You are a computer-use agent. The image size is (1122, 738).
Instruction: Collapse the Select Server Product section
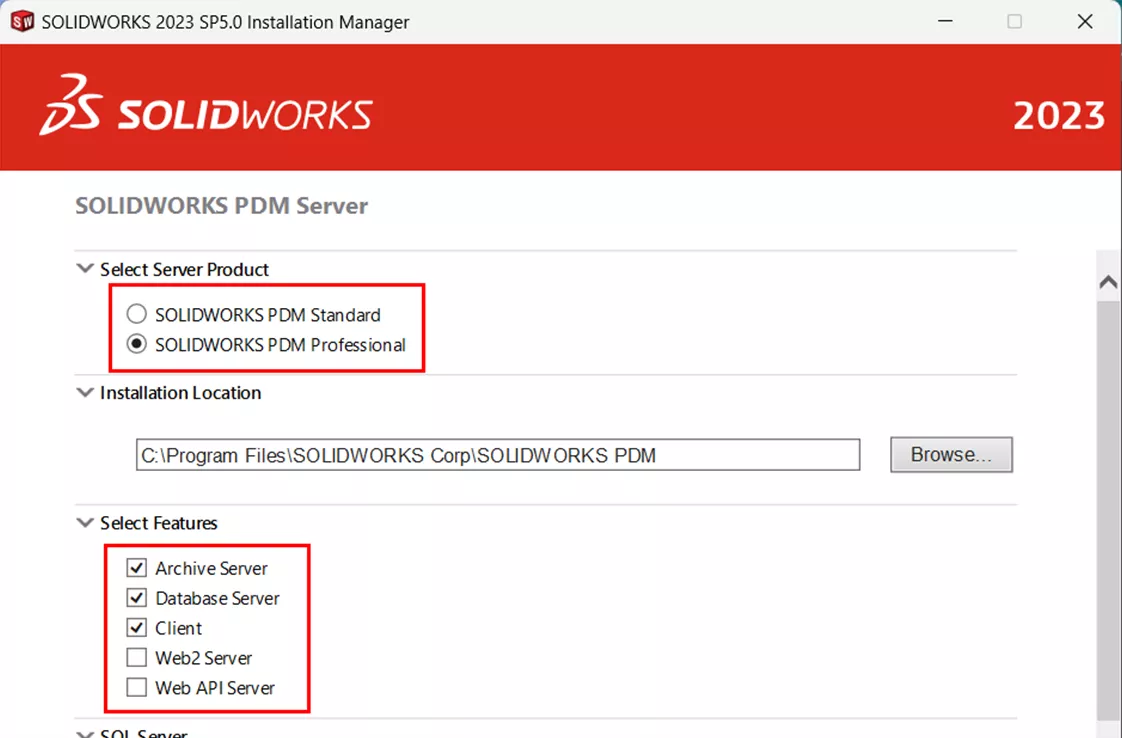(x=85, y=268)
